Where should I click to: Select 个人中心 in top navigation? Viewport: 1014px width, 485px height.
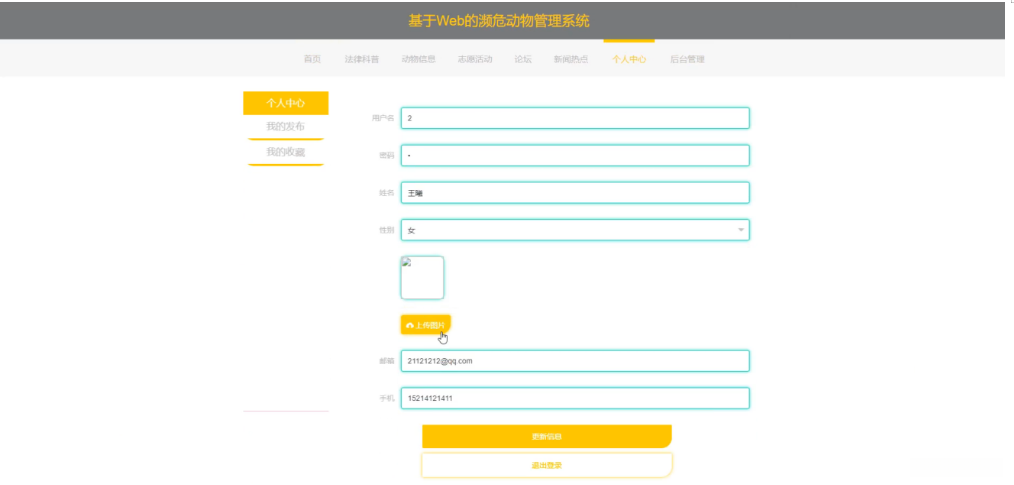point(629,59)
